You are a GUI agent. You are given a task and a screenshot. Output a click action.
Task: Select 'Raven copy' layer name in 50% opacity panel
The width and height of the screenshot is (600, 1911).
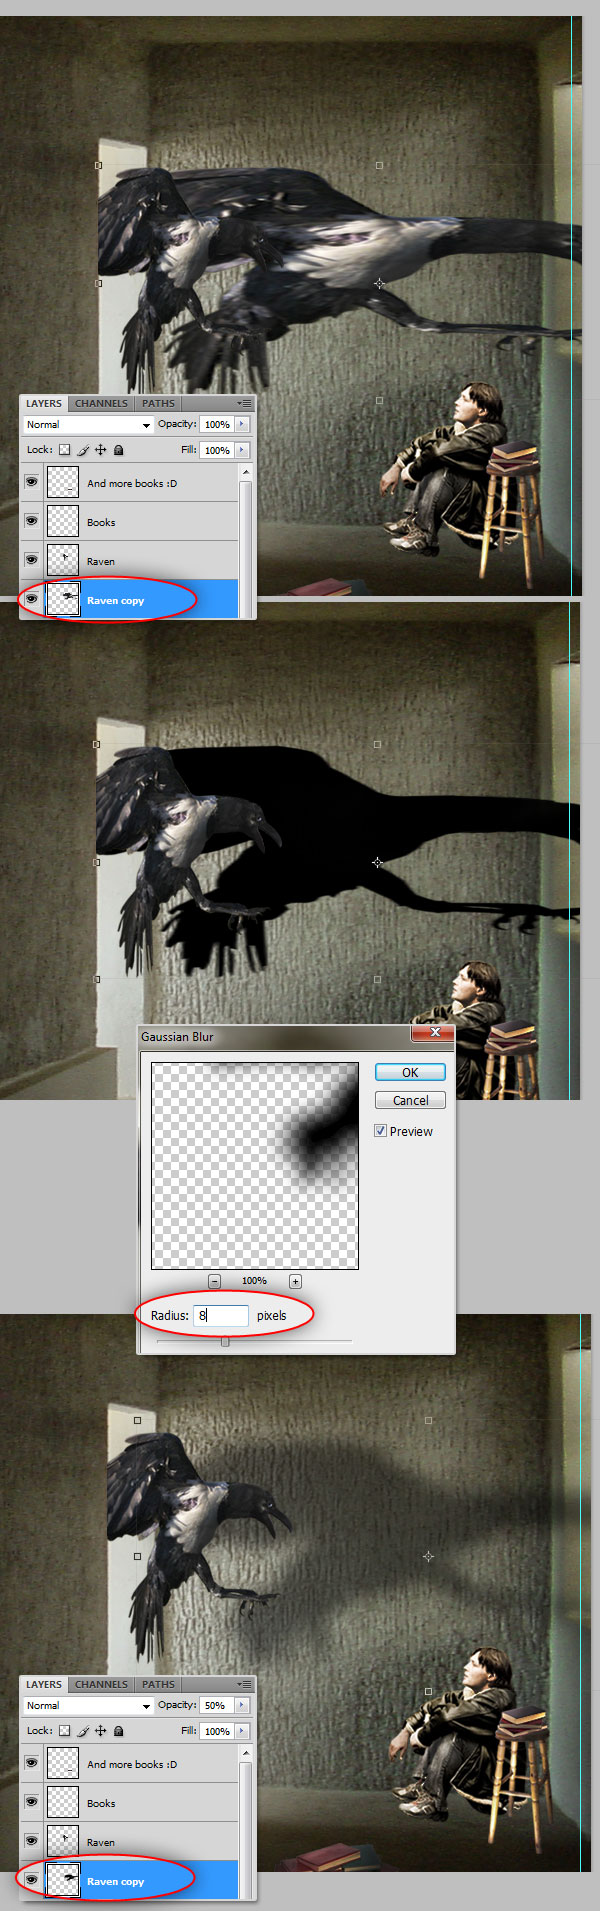click(115, 1882)
